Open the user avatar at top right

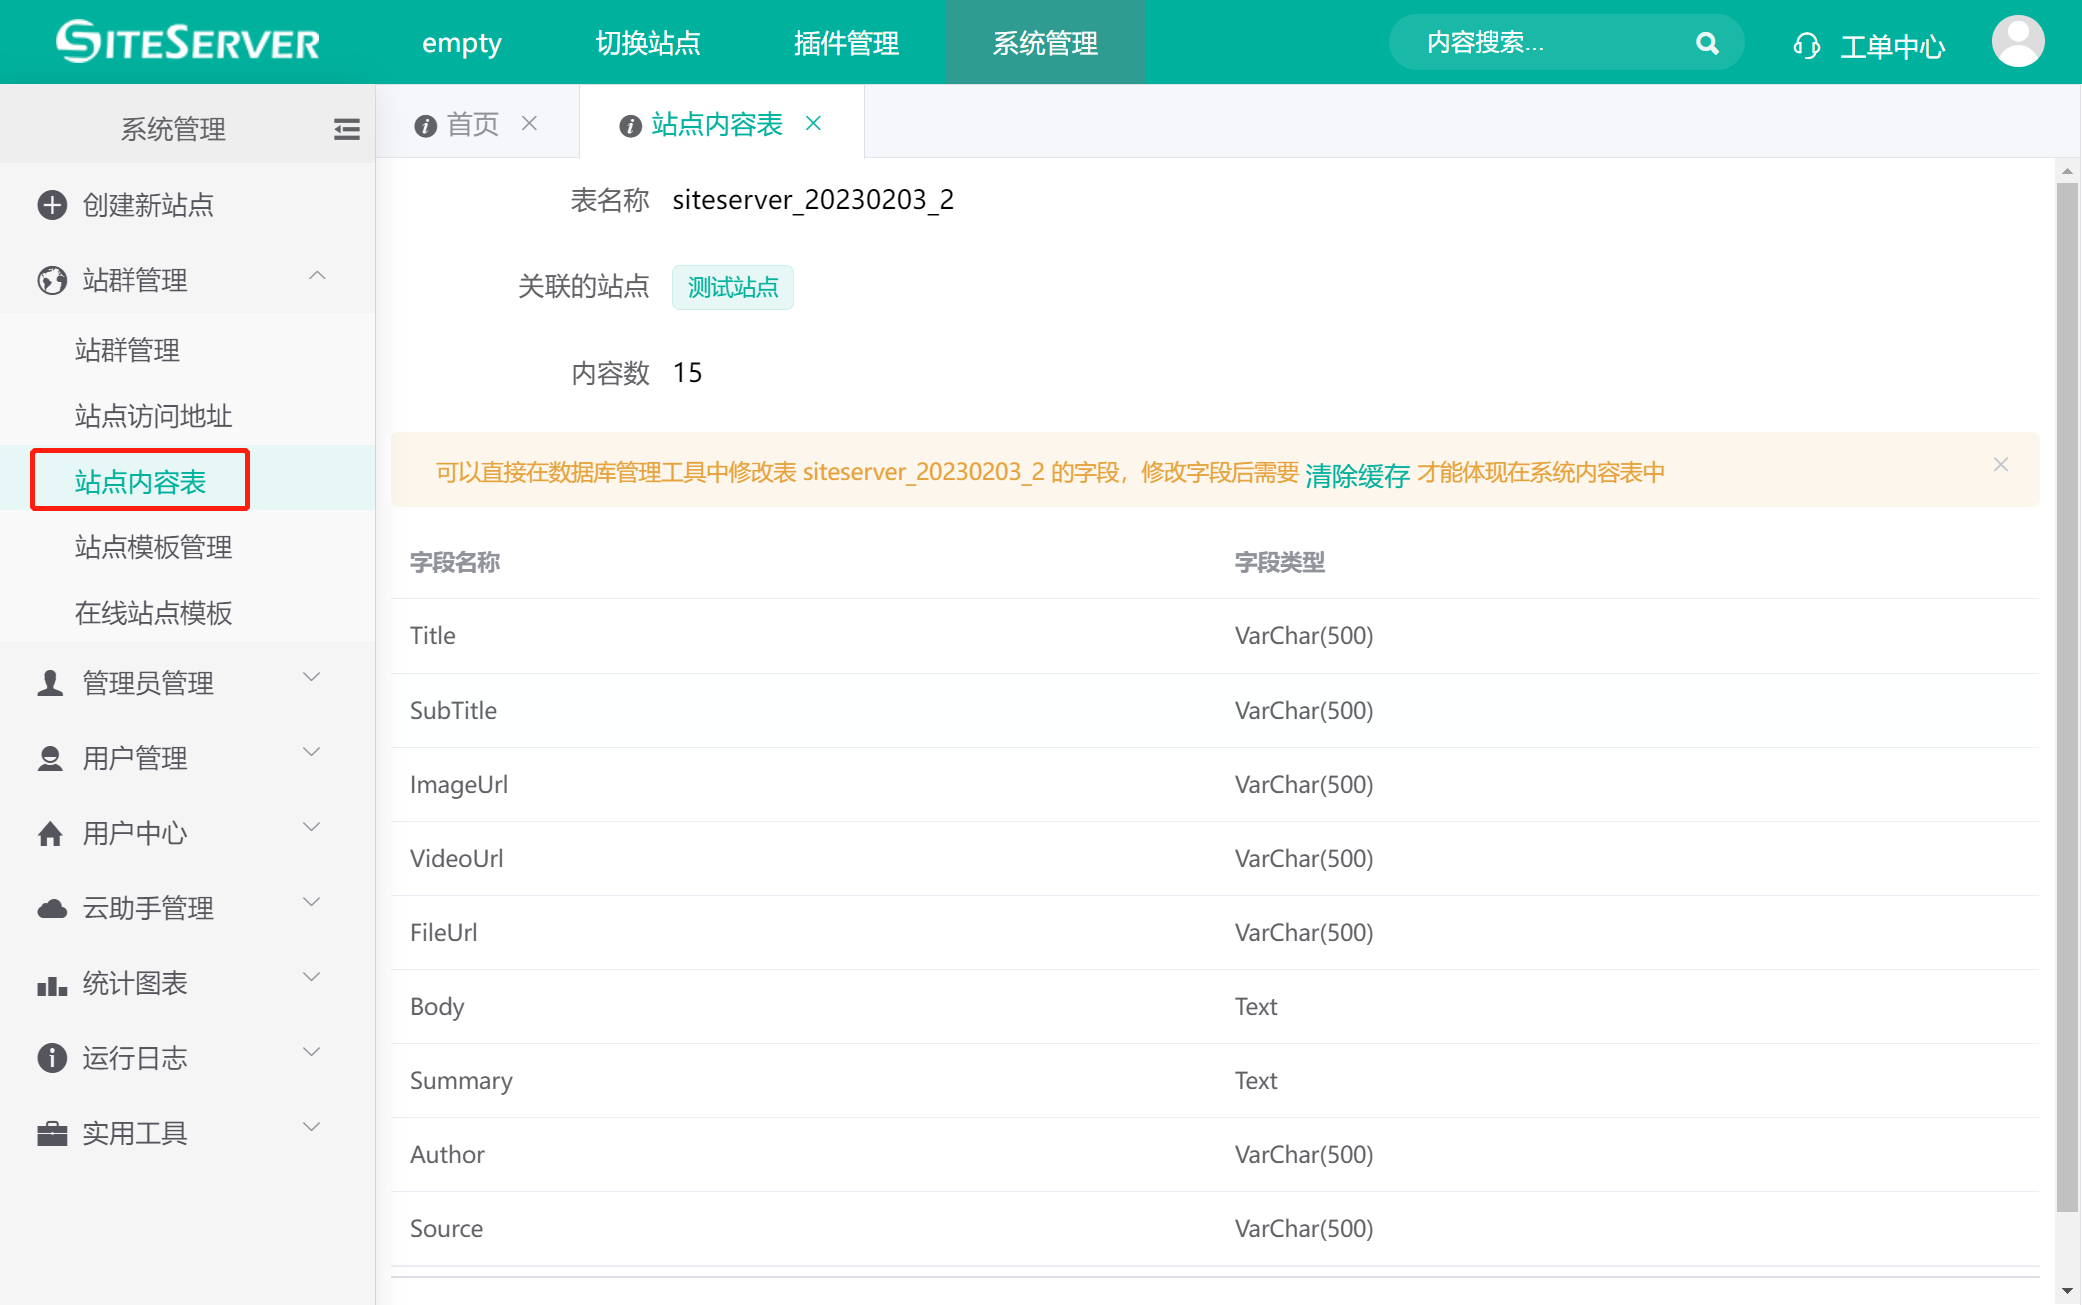pos(2017,41)
